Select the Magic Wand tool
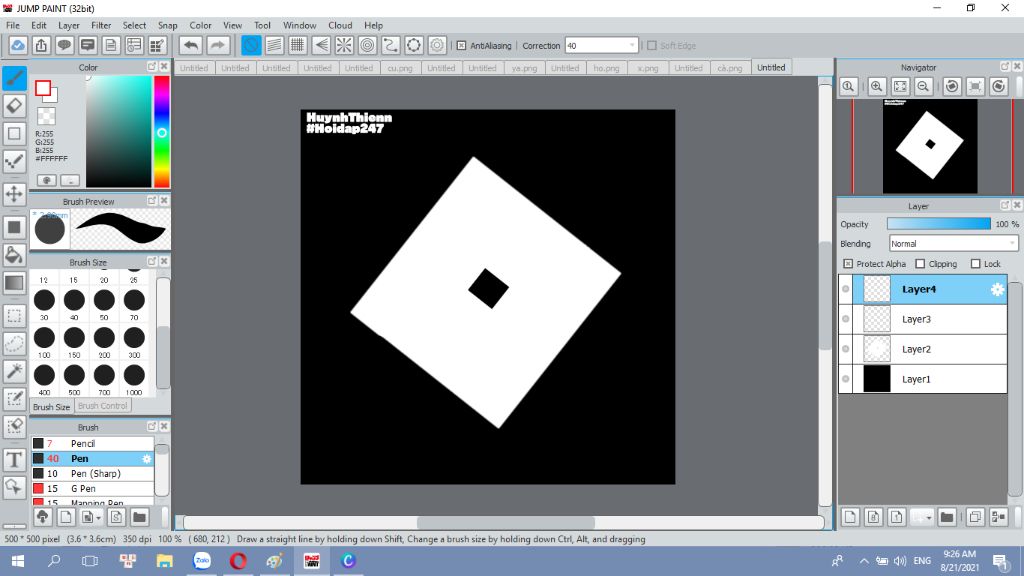 coord(14,371)
